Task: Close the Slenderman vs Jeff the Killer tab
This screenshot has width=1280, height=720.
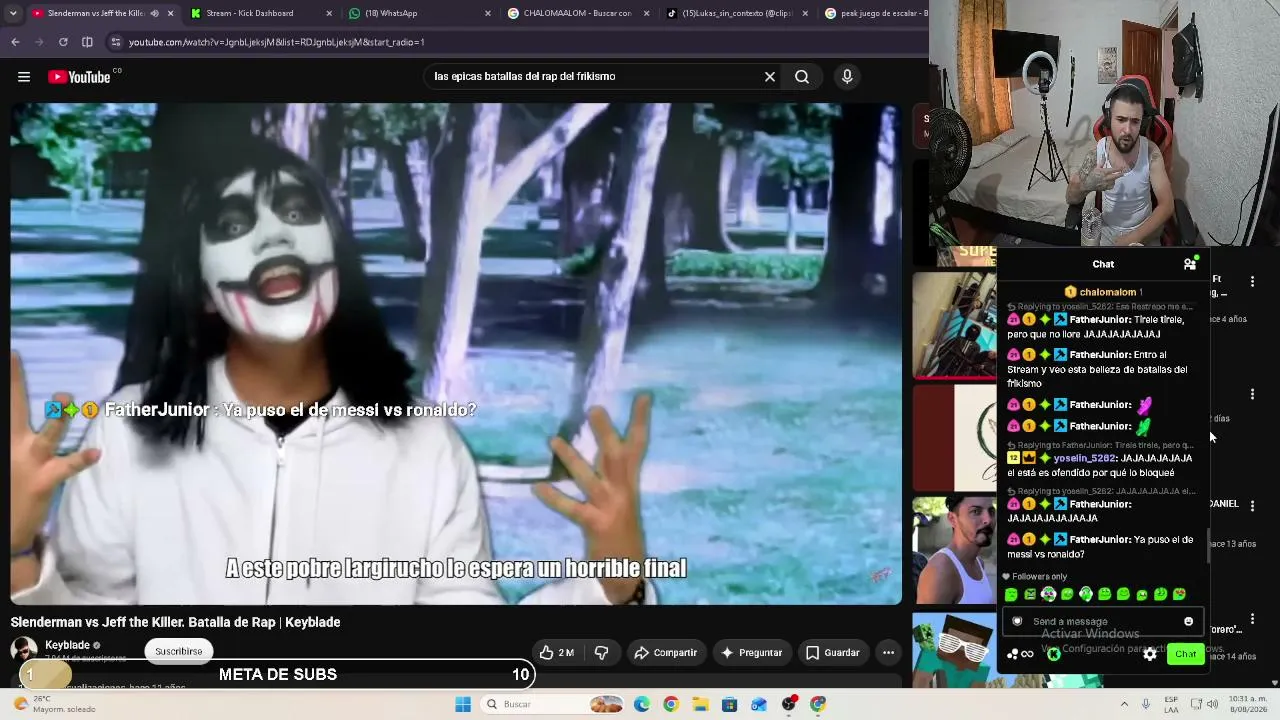Action: click(x=171, y=13)
